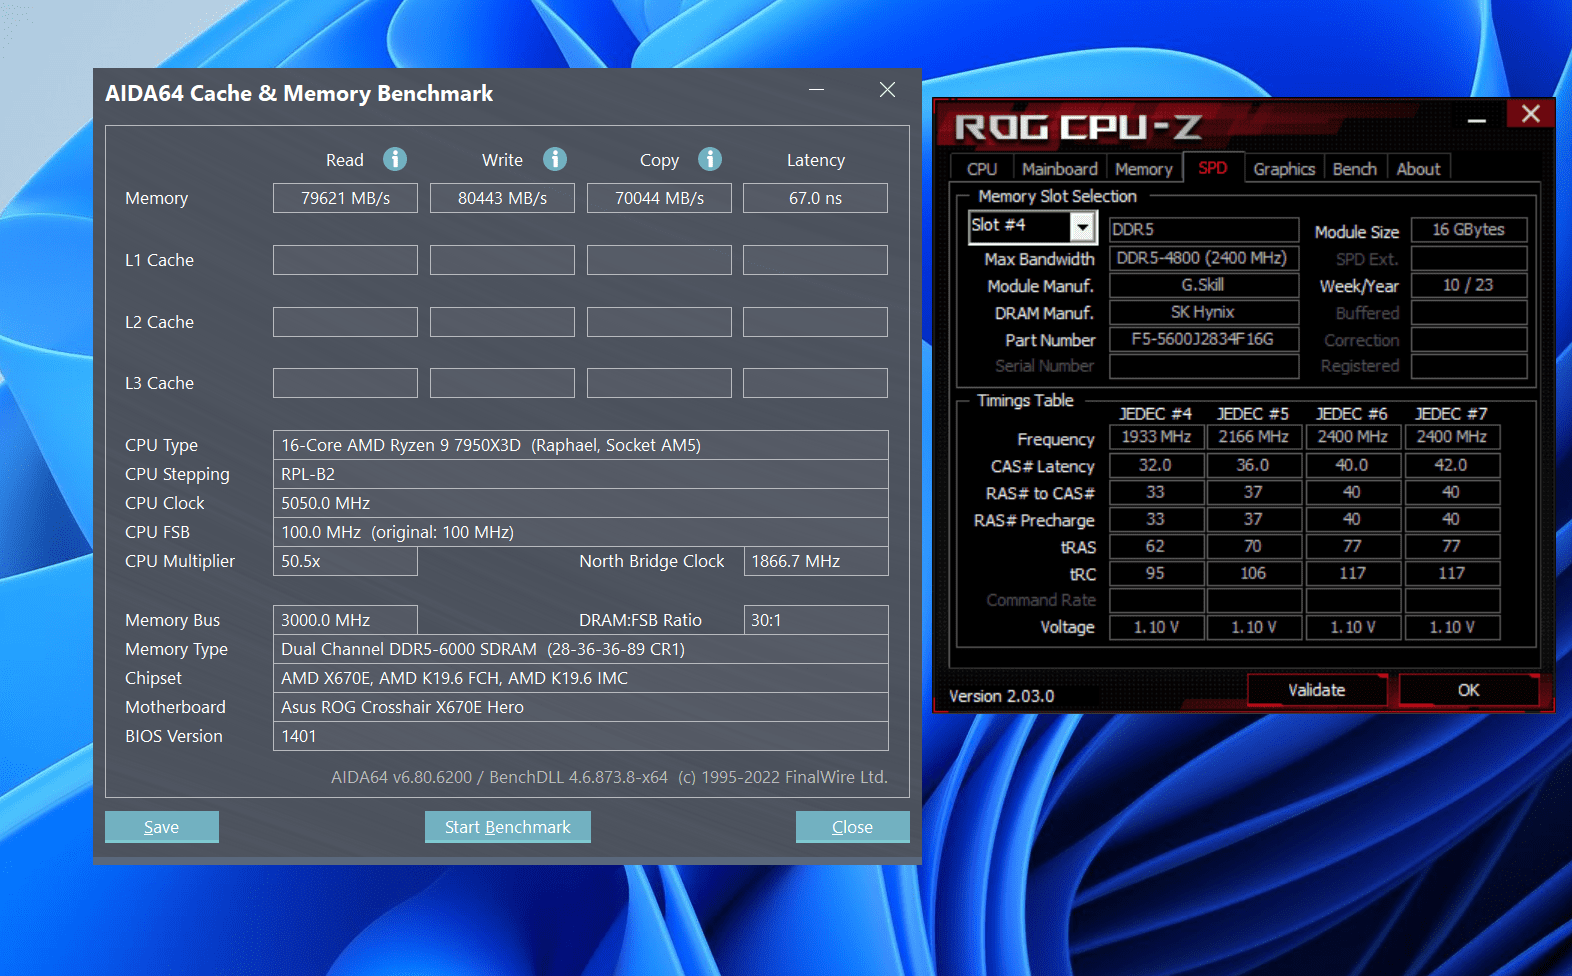
Task: Click the OK button in CPU-Z
Action: click(x=1468, y=690)
